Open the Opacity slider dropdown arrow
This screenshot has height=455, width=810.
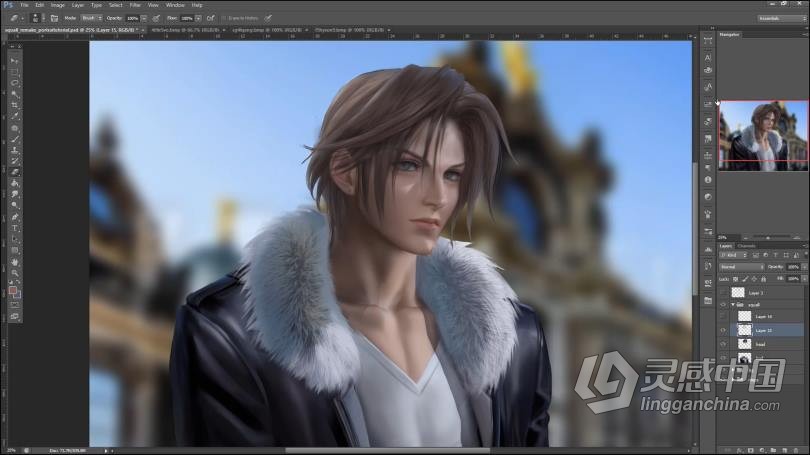[144, 18]
